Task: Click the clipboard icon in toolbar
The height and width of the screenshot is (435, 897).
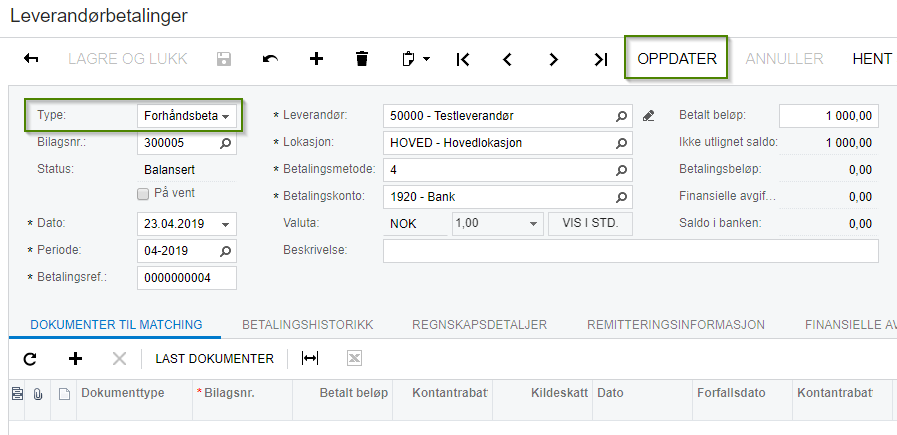Action: 408,58
